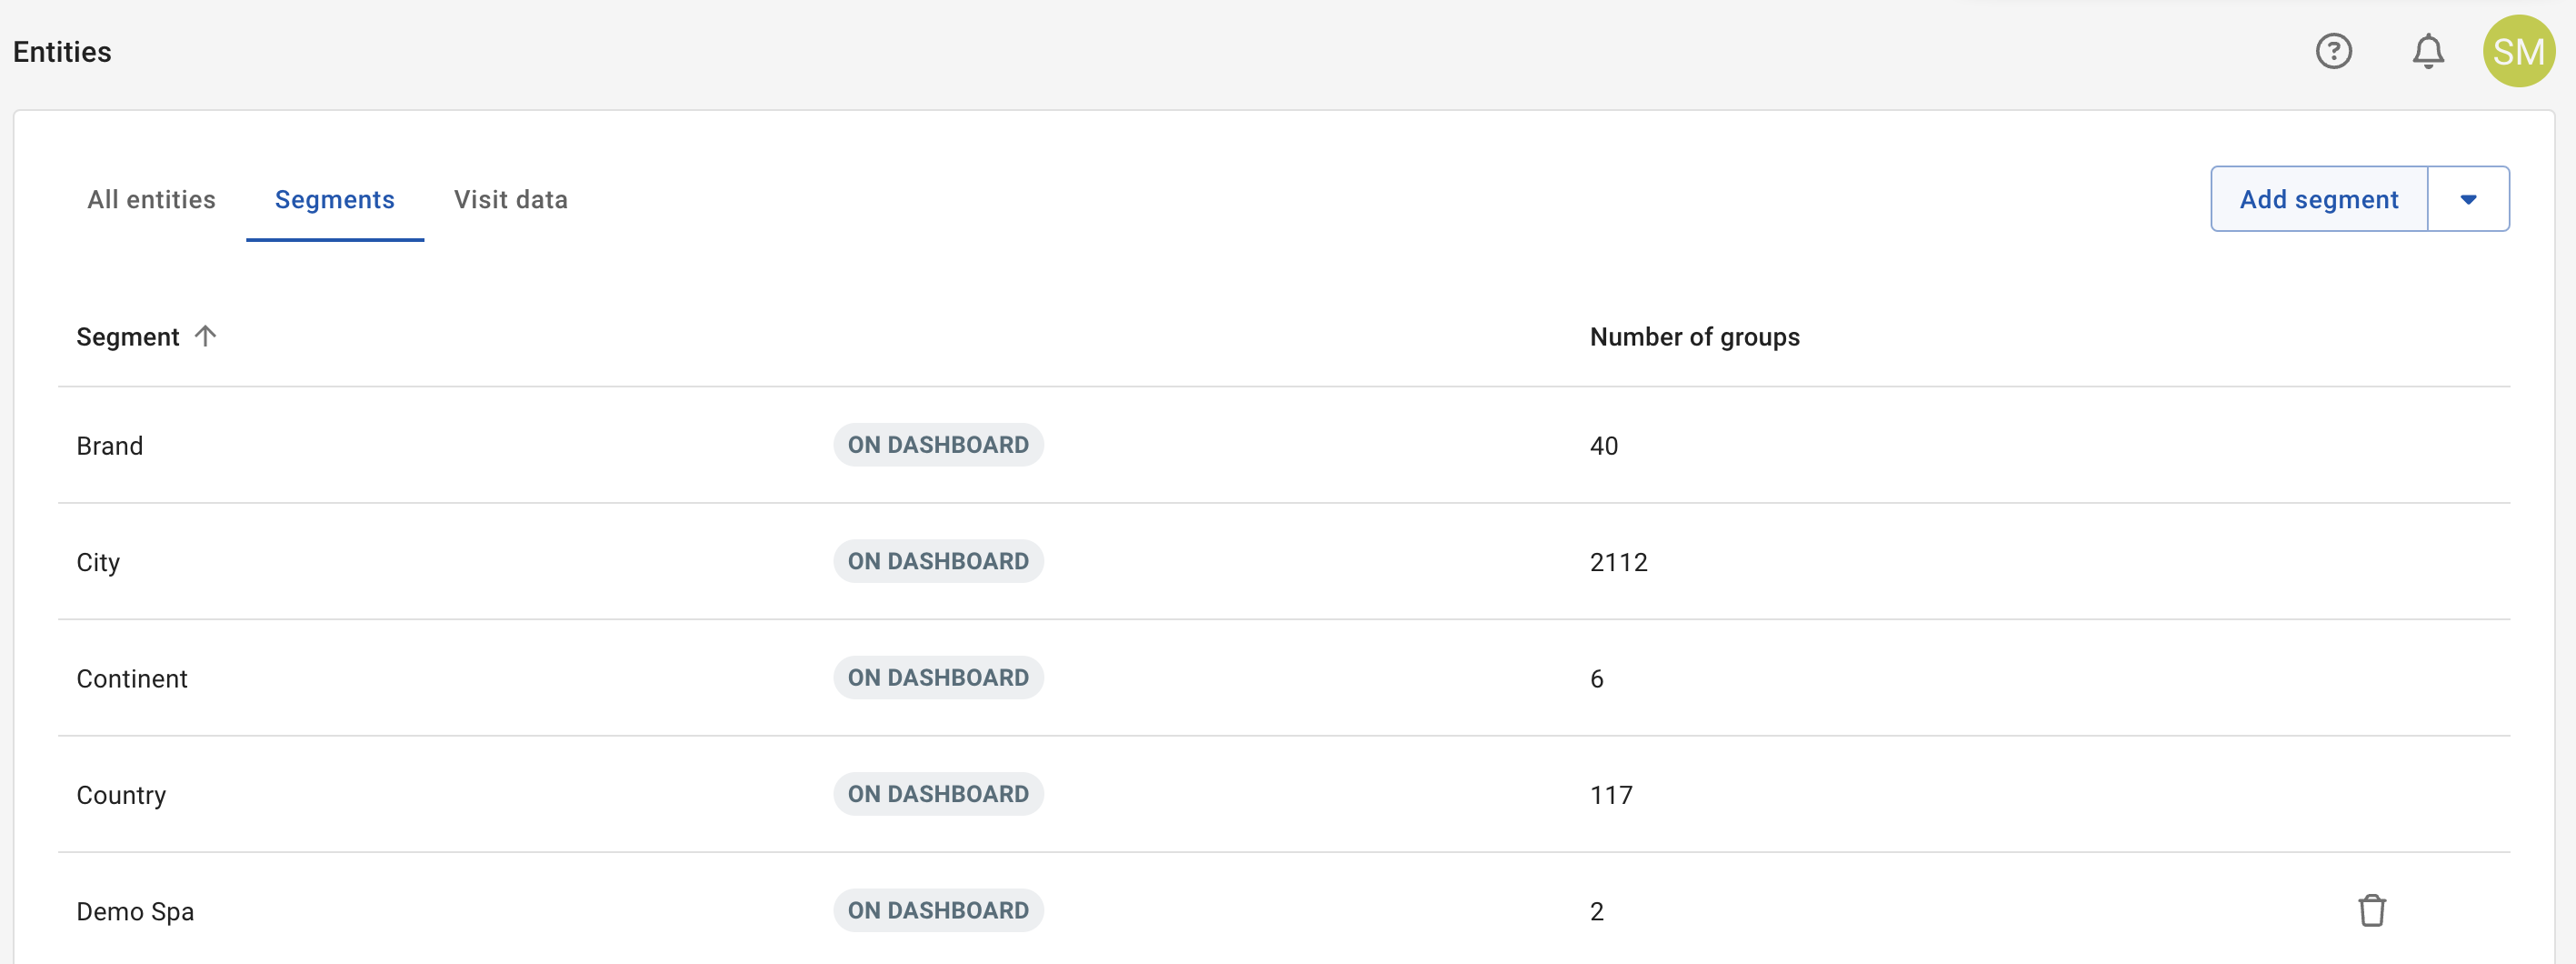
Task: Click the Entities page title
Action: 62,52
